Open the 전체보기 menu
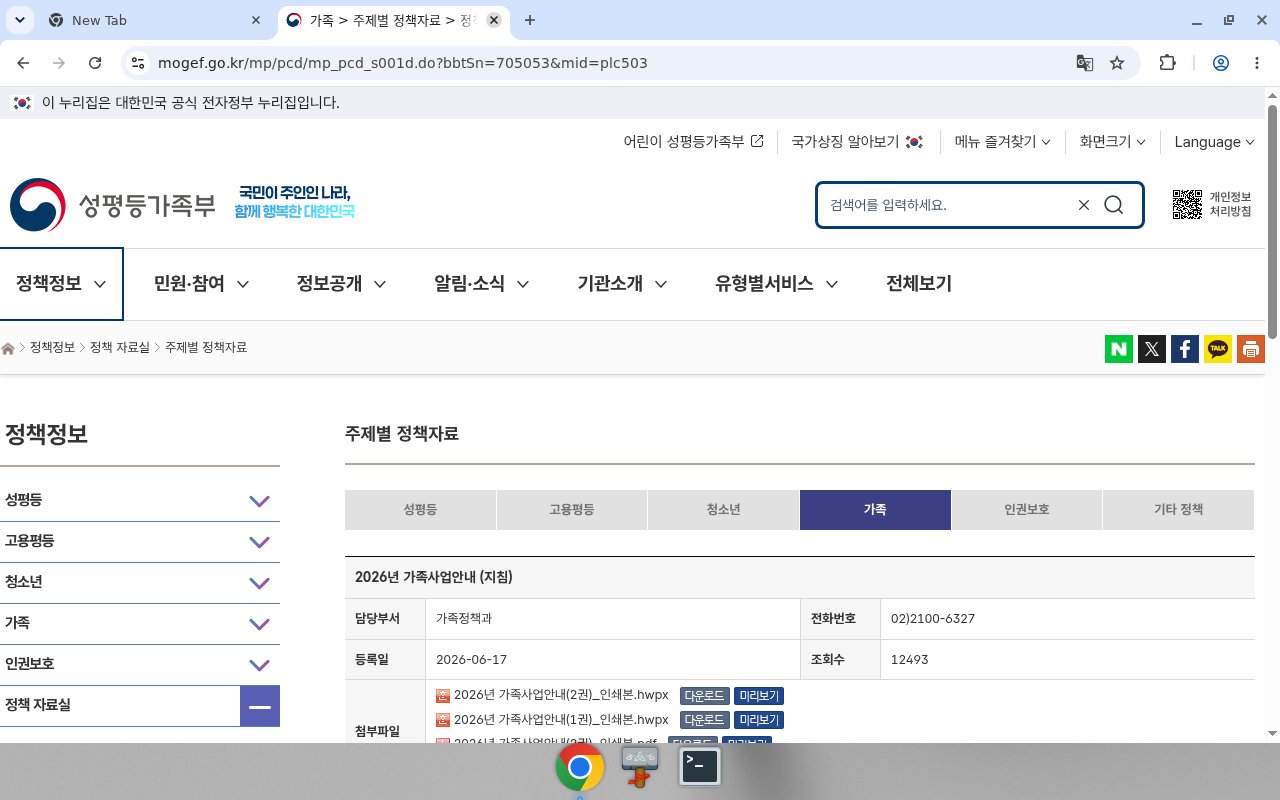The width and height of the screenshot is (1280, 800). point(919,284)
